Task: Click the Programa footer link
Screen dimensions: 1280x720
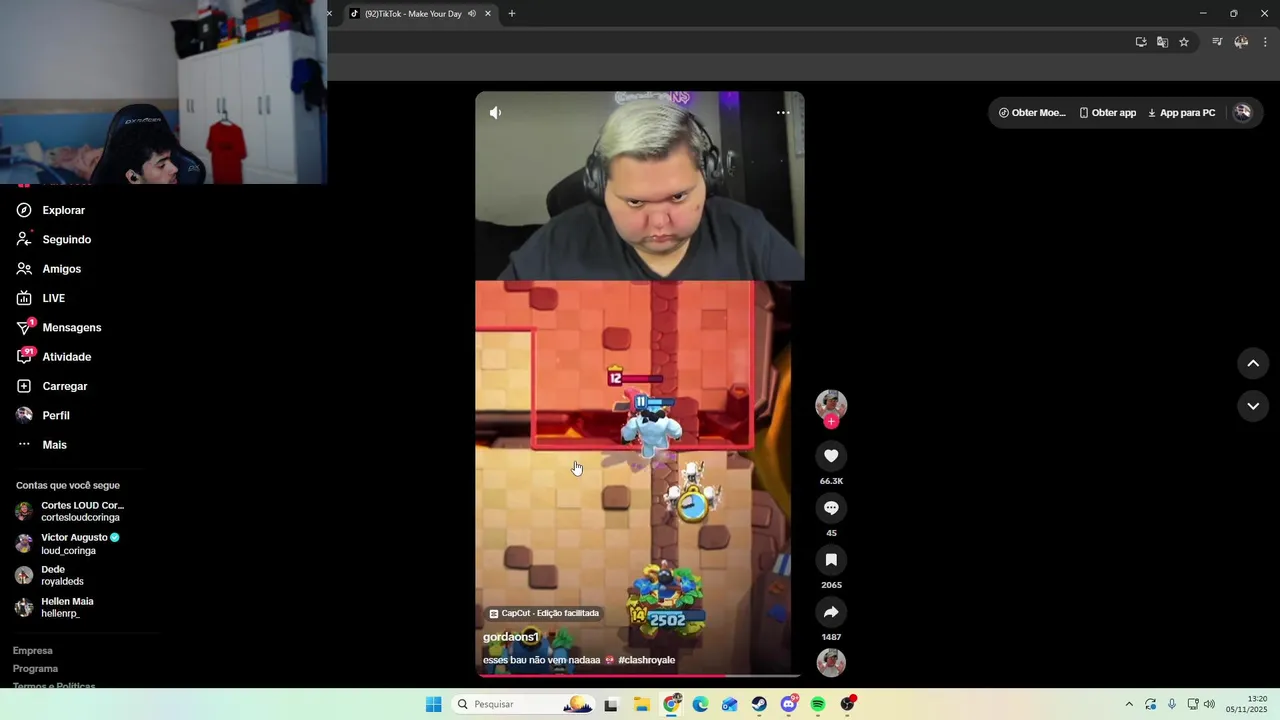Action: pos(35,669)
